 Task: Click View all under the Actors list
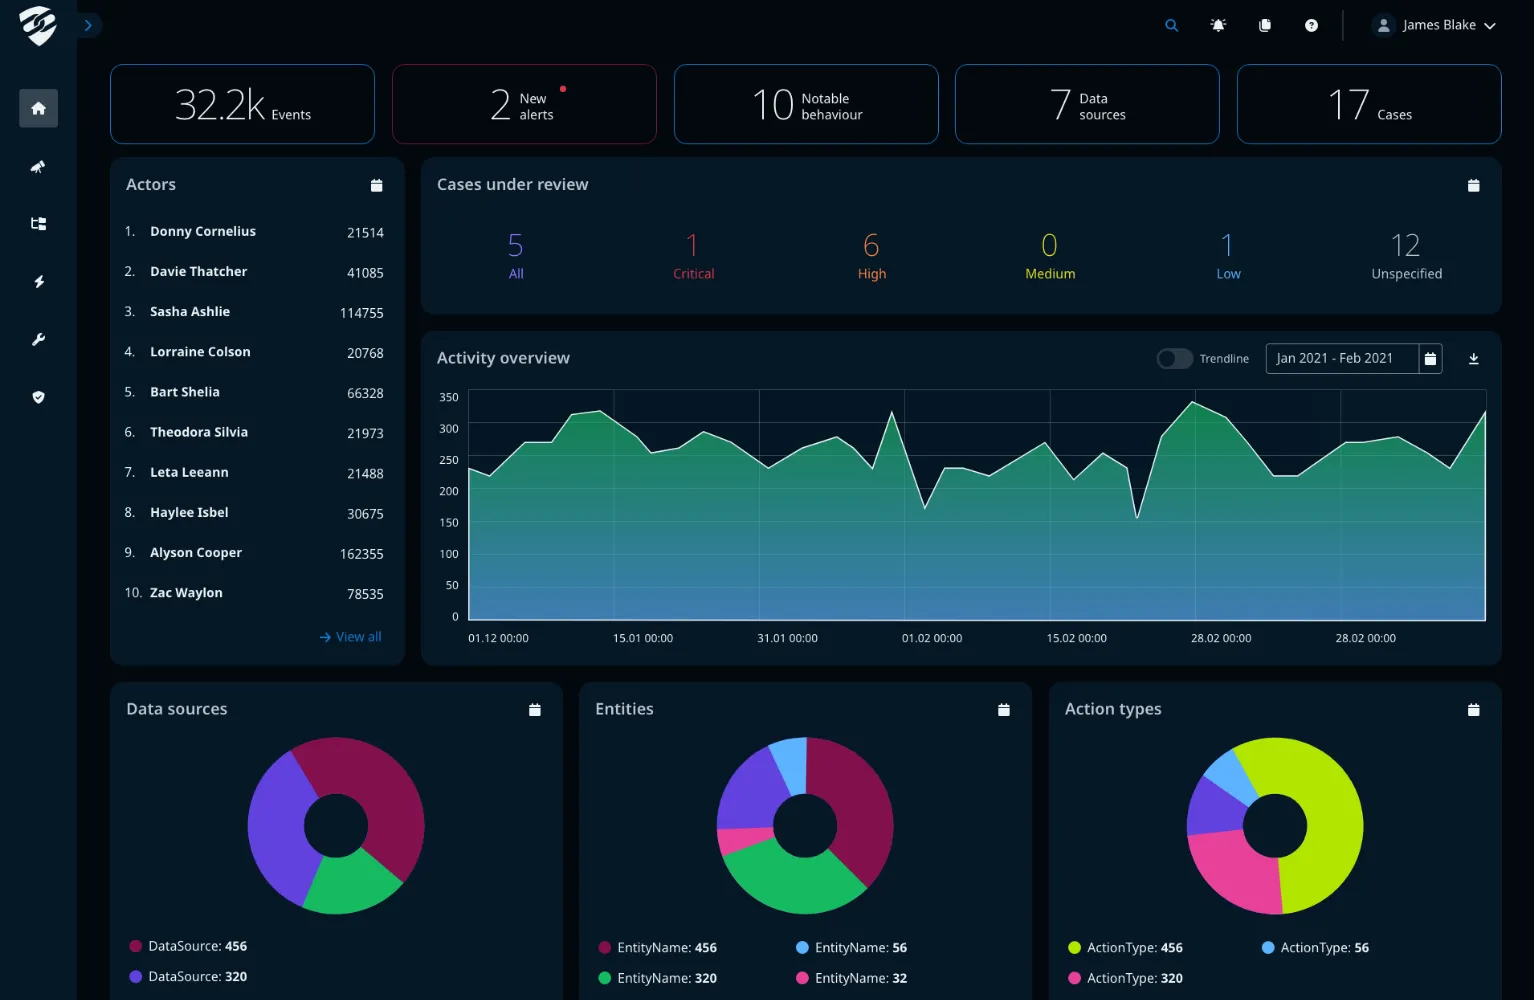point(350,636)
